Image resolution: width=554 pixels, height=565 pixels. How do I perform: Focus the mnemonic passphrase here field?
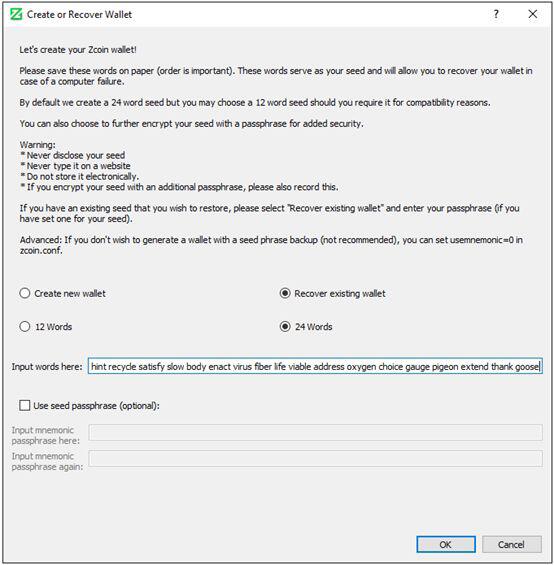pyautogui.click(x=315, y=432)
